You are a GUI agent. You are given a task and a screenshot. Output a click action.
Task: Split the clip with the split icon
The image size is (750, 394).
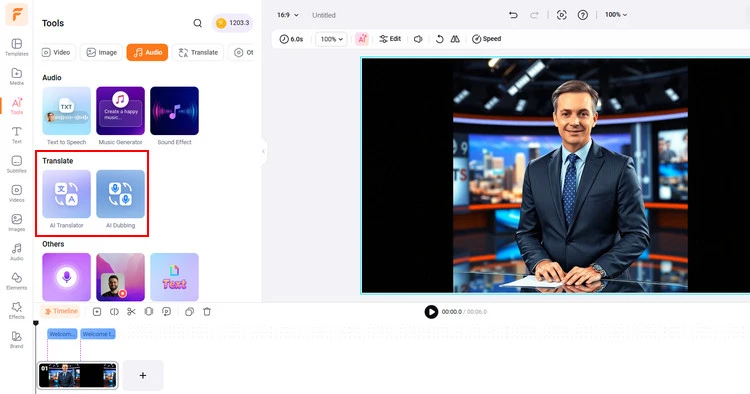click(114, 312)
